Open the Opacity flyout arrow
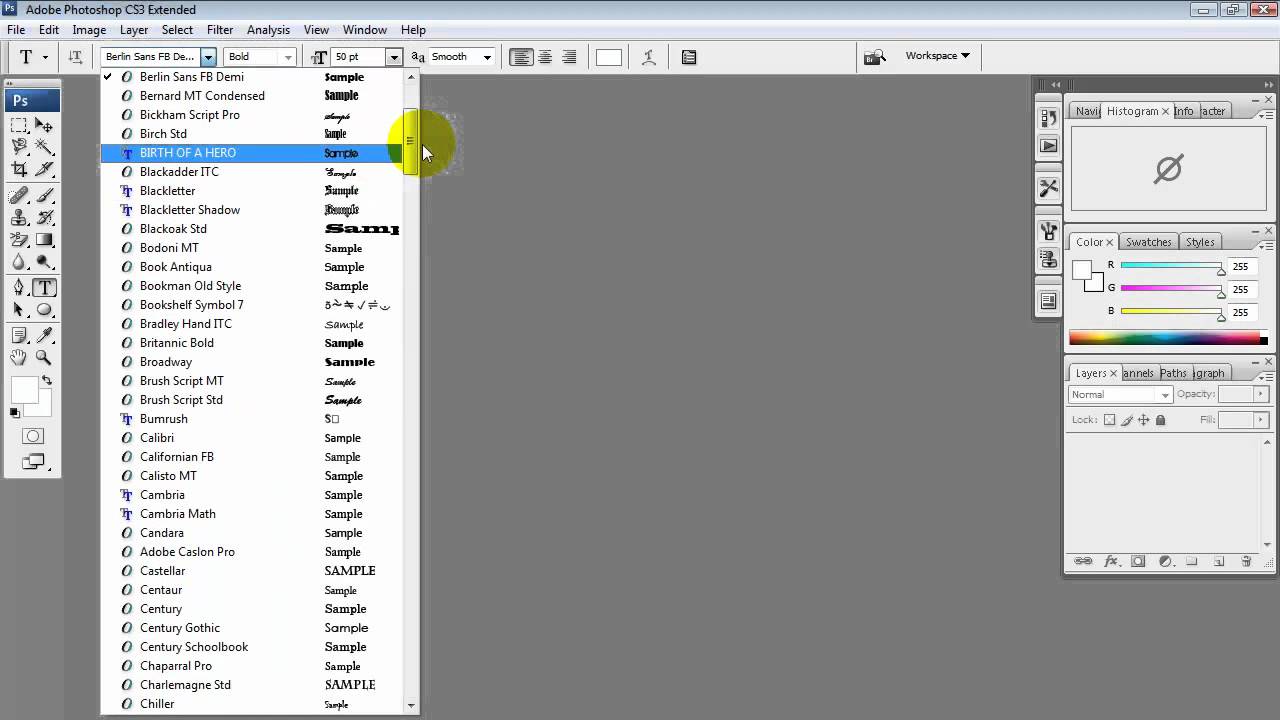Viewport: 1280px width, 720px height. pos(1260,394)
